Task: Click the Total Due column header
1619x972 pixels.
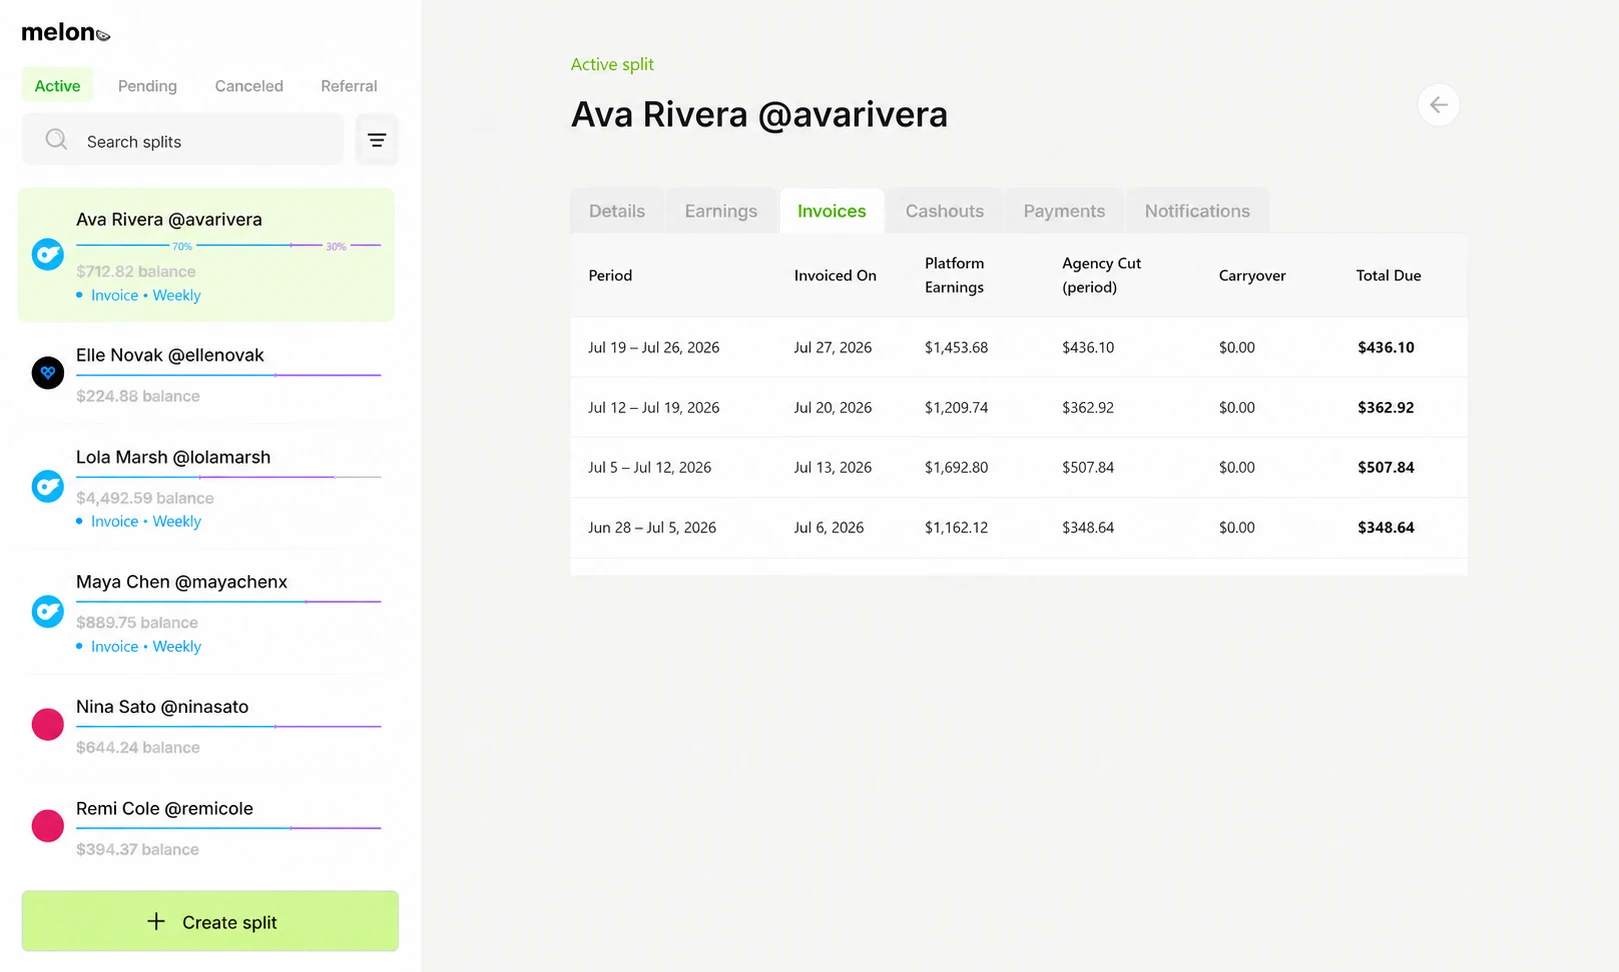Action: pyautogui.click(x=1389, y=275)
